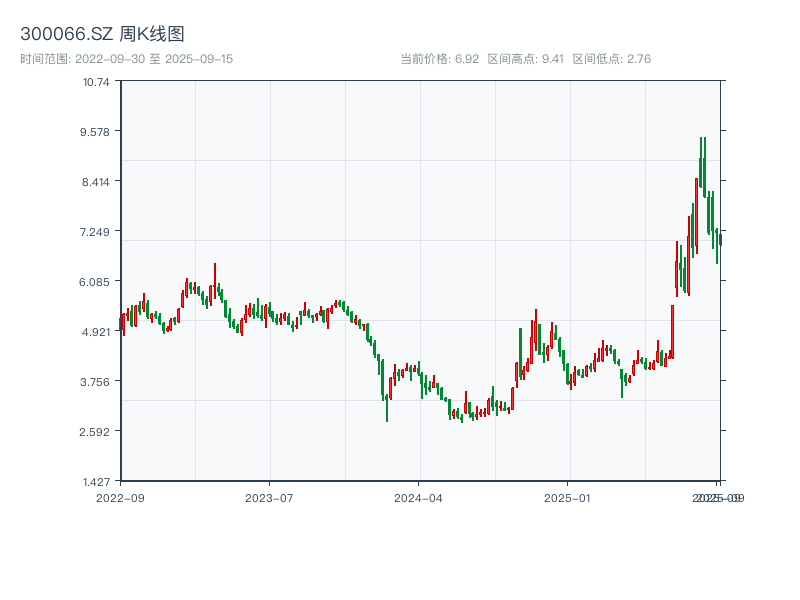Select the 9.578 price axis label
Image resolution: width=800 pixels, height=600 pixels.
(x=96, y=132)
